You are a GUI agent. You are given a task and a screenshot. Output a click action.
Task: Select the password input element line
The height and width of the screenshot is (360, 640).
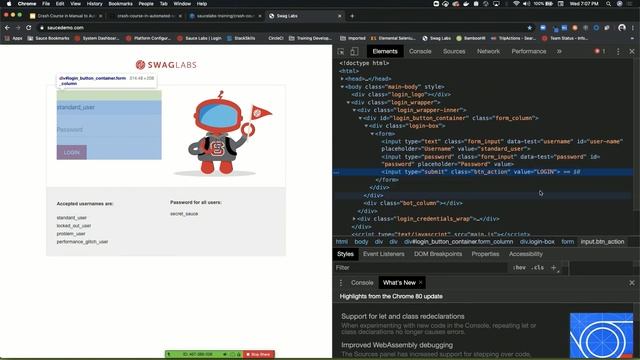pos(490,160)
